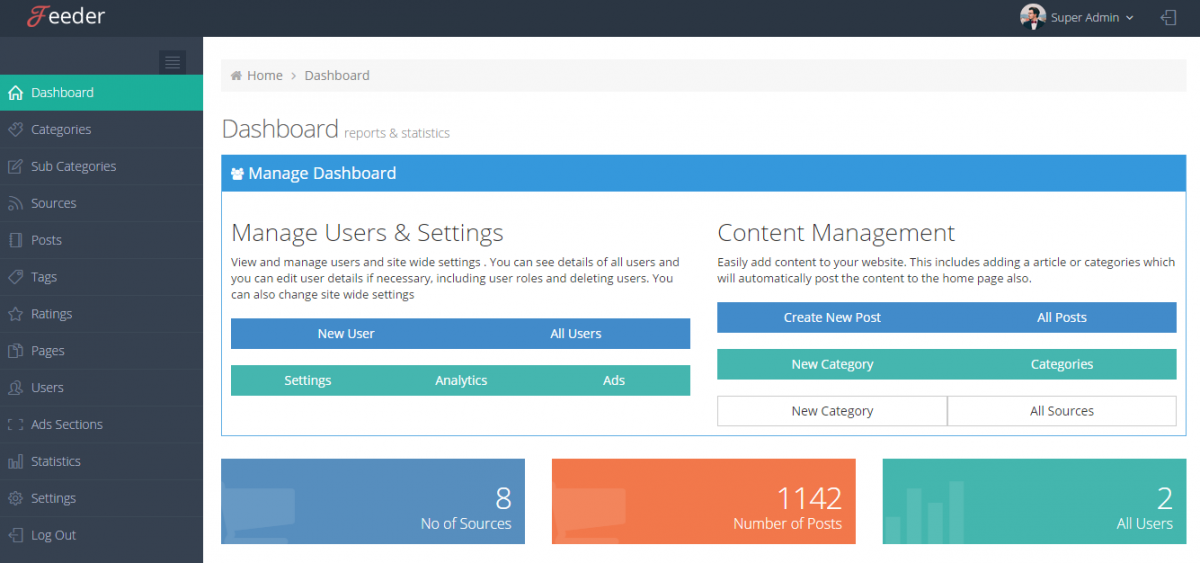Open the No of Sources blue tile

coord(372,501)
